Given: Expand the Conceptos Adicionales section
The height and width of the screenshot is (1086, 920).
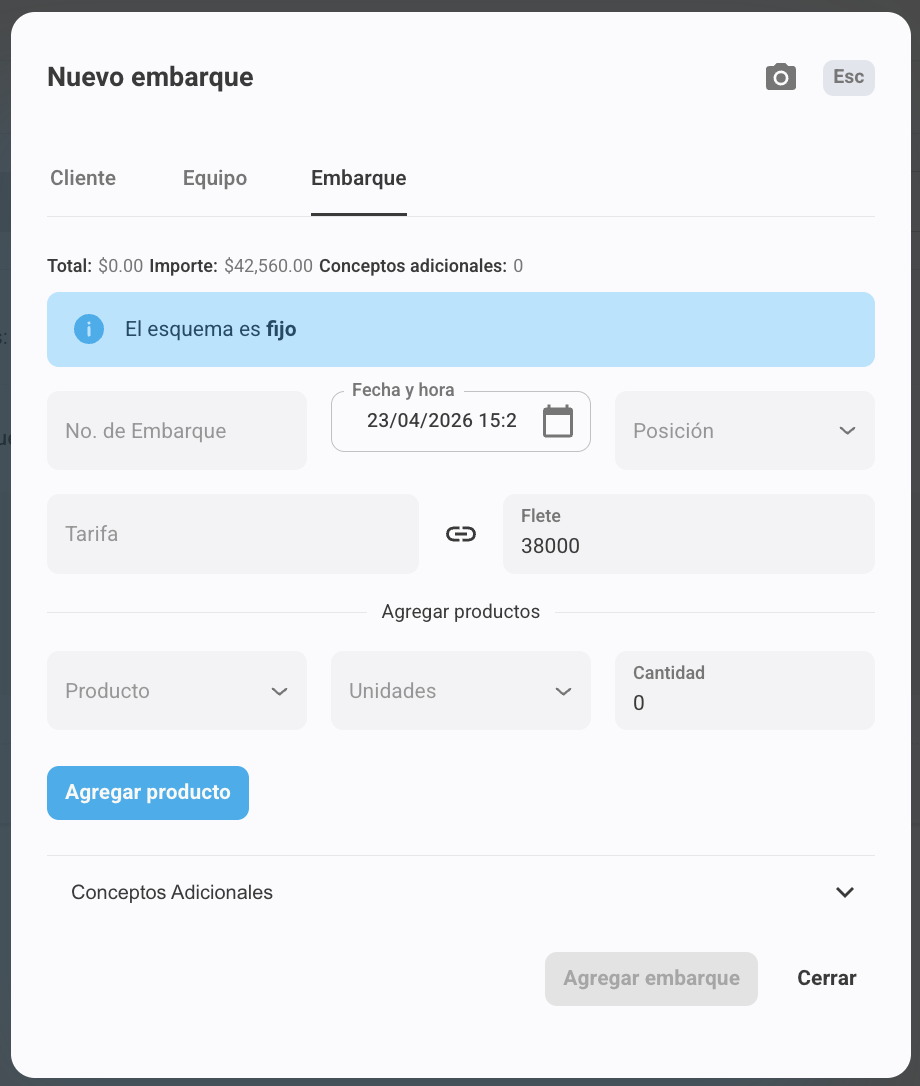Looking at the screenshot, I should [461, 892].
